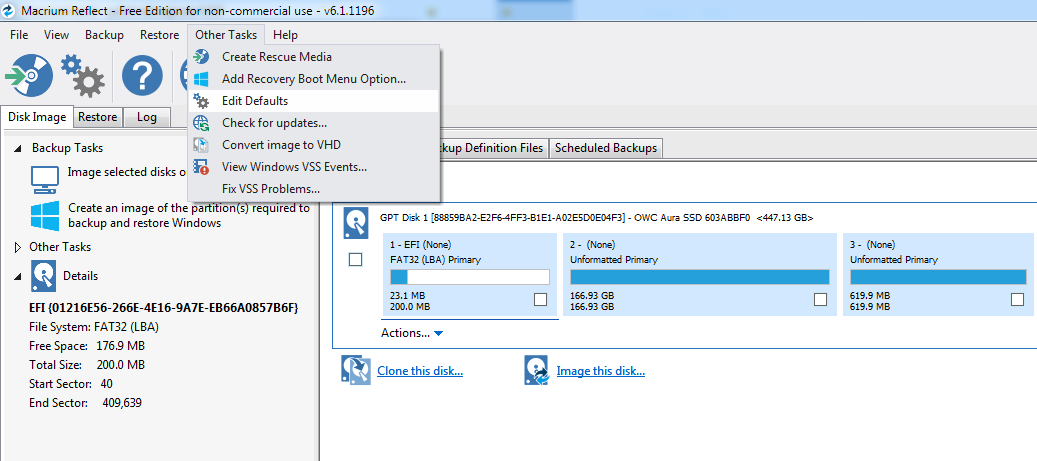Click the monitor icon for imaging selected disks
This screenshot has height=461, width=1037.
pos(45,179)
